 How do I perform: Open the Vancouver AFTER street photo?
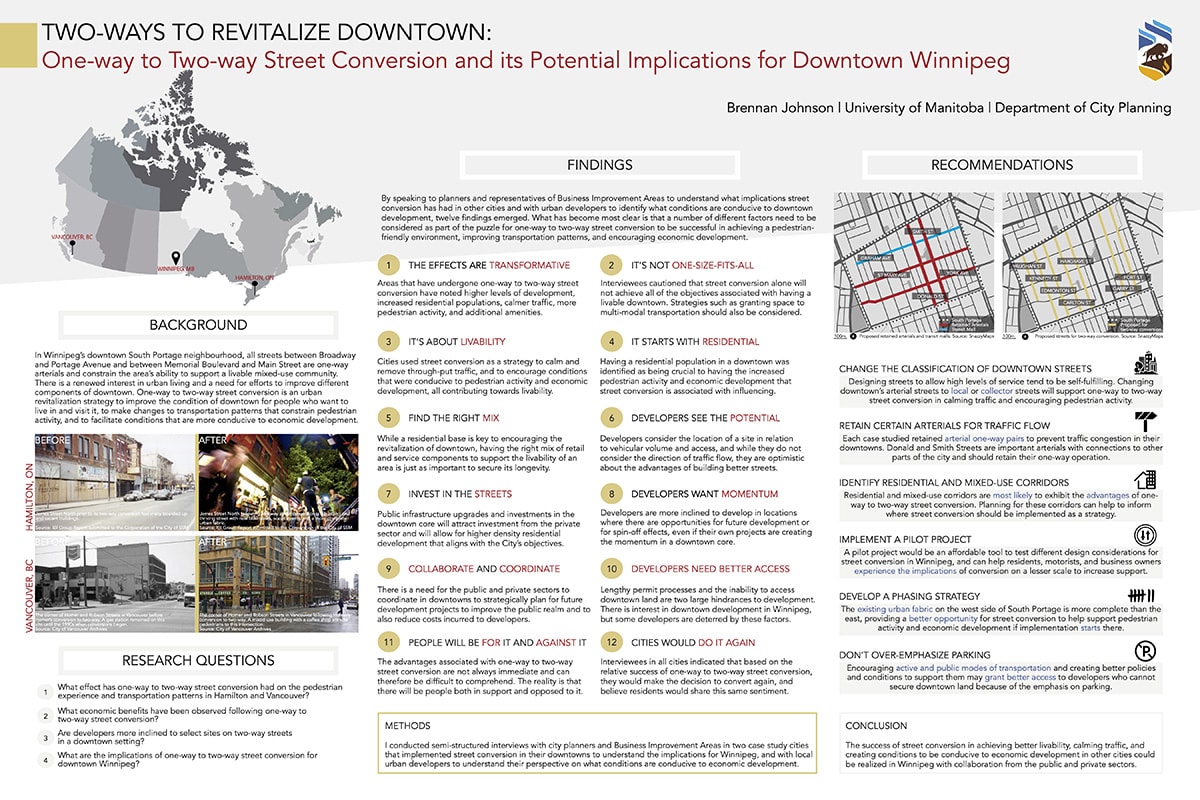tap(278, 582)
